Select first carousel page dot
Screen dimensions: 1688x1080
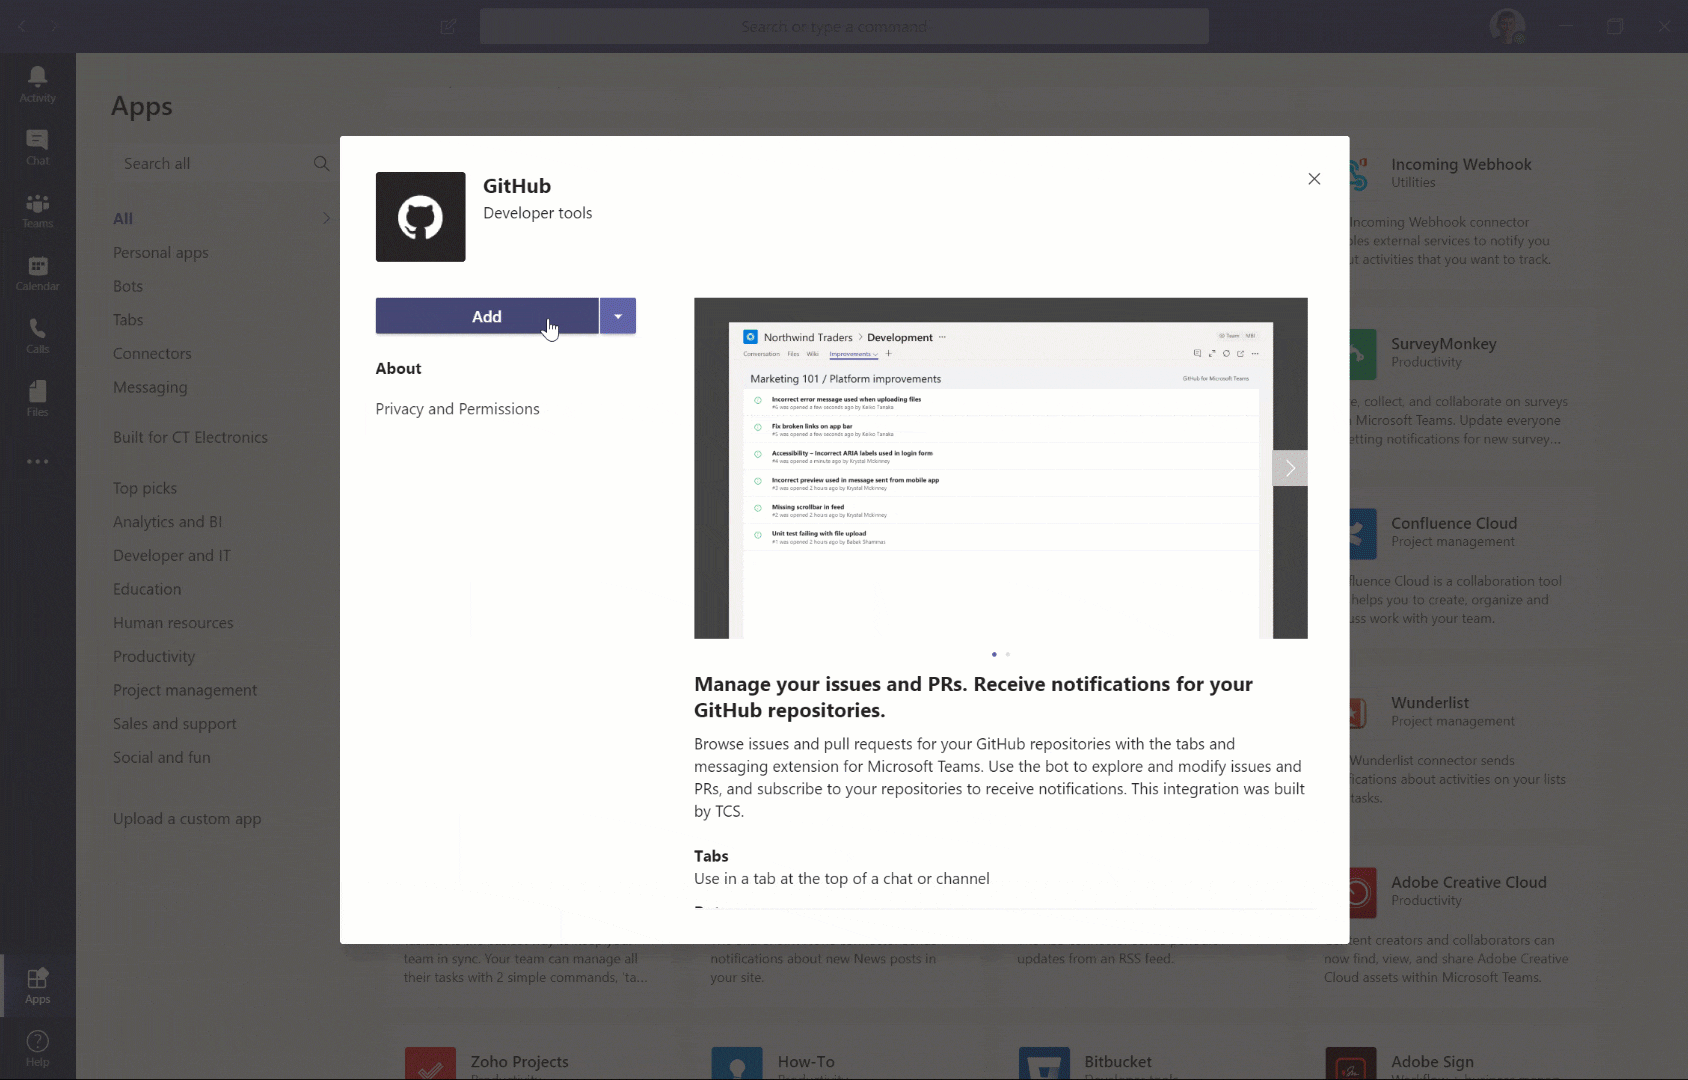coord(994,654)
